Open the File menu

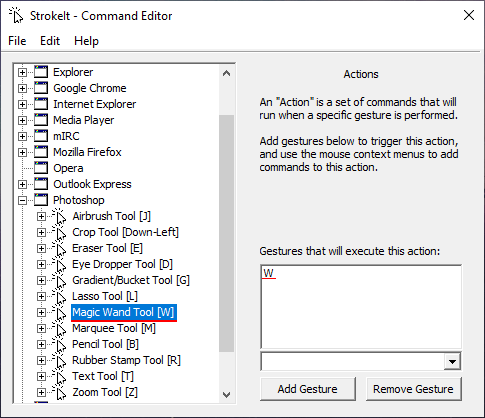click(17, 41)
